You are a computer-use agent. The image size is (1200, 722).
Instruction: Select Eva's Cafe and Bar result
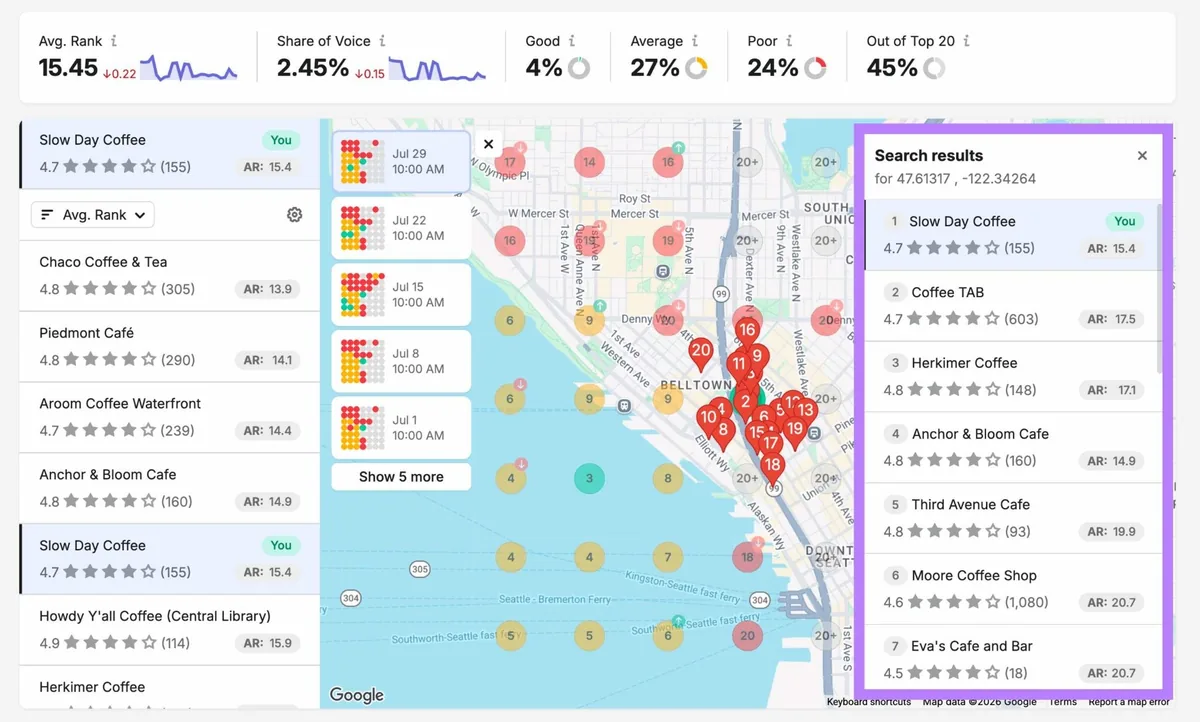[x=1009, y=658]
